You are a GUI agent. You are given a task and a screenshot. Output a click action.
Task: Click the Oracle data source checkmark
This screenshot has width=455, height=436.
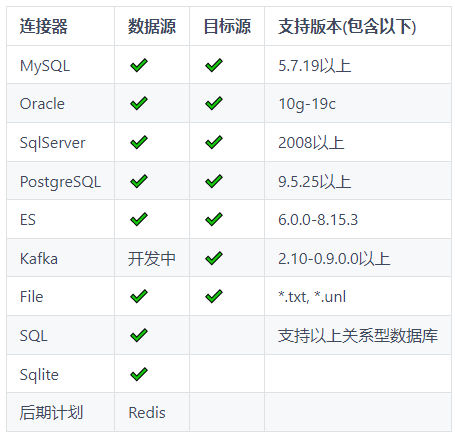(139, 103)
